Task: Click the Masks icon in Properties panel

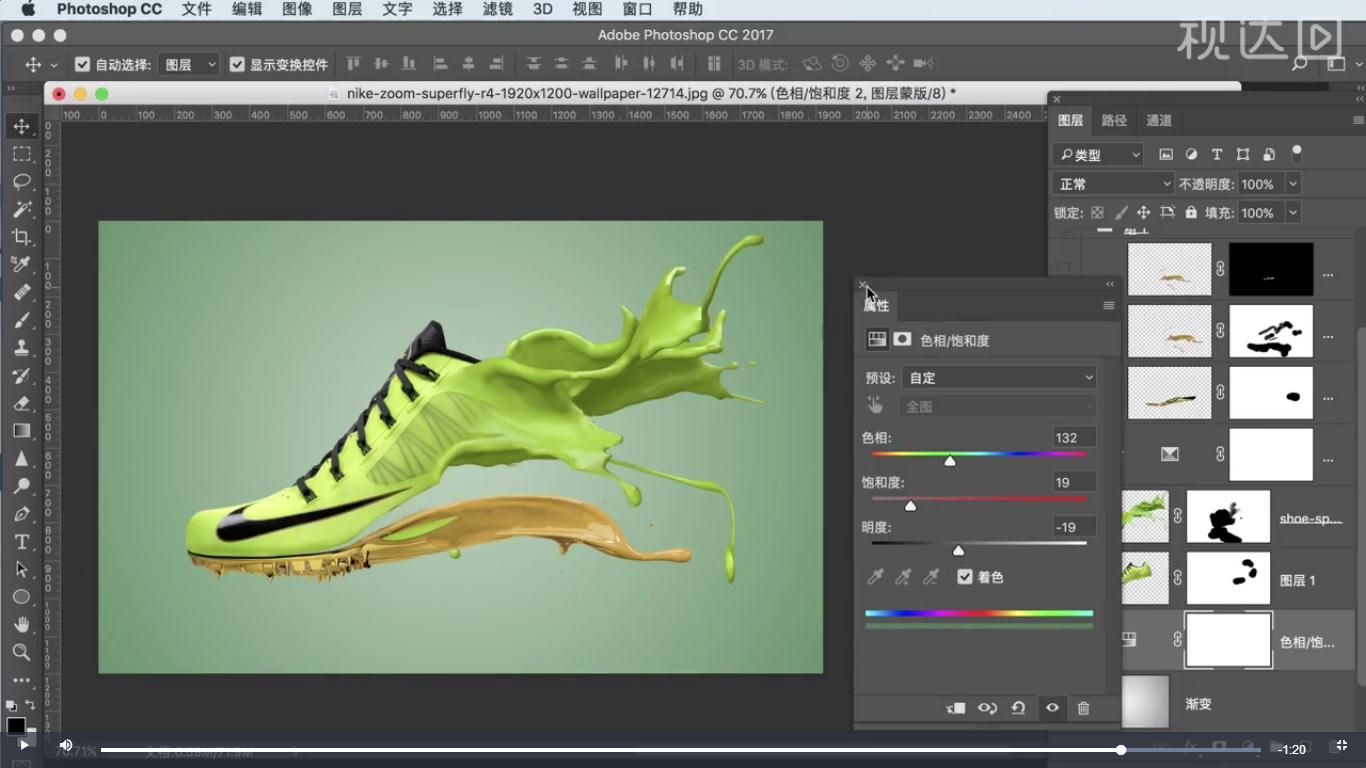Action: click(x=902, y=340)
